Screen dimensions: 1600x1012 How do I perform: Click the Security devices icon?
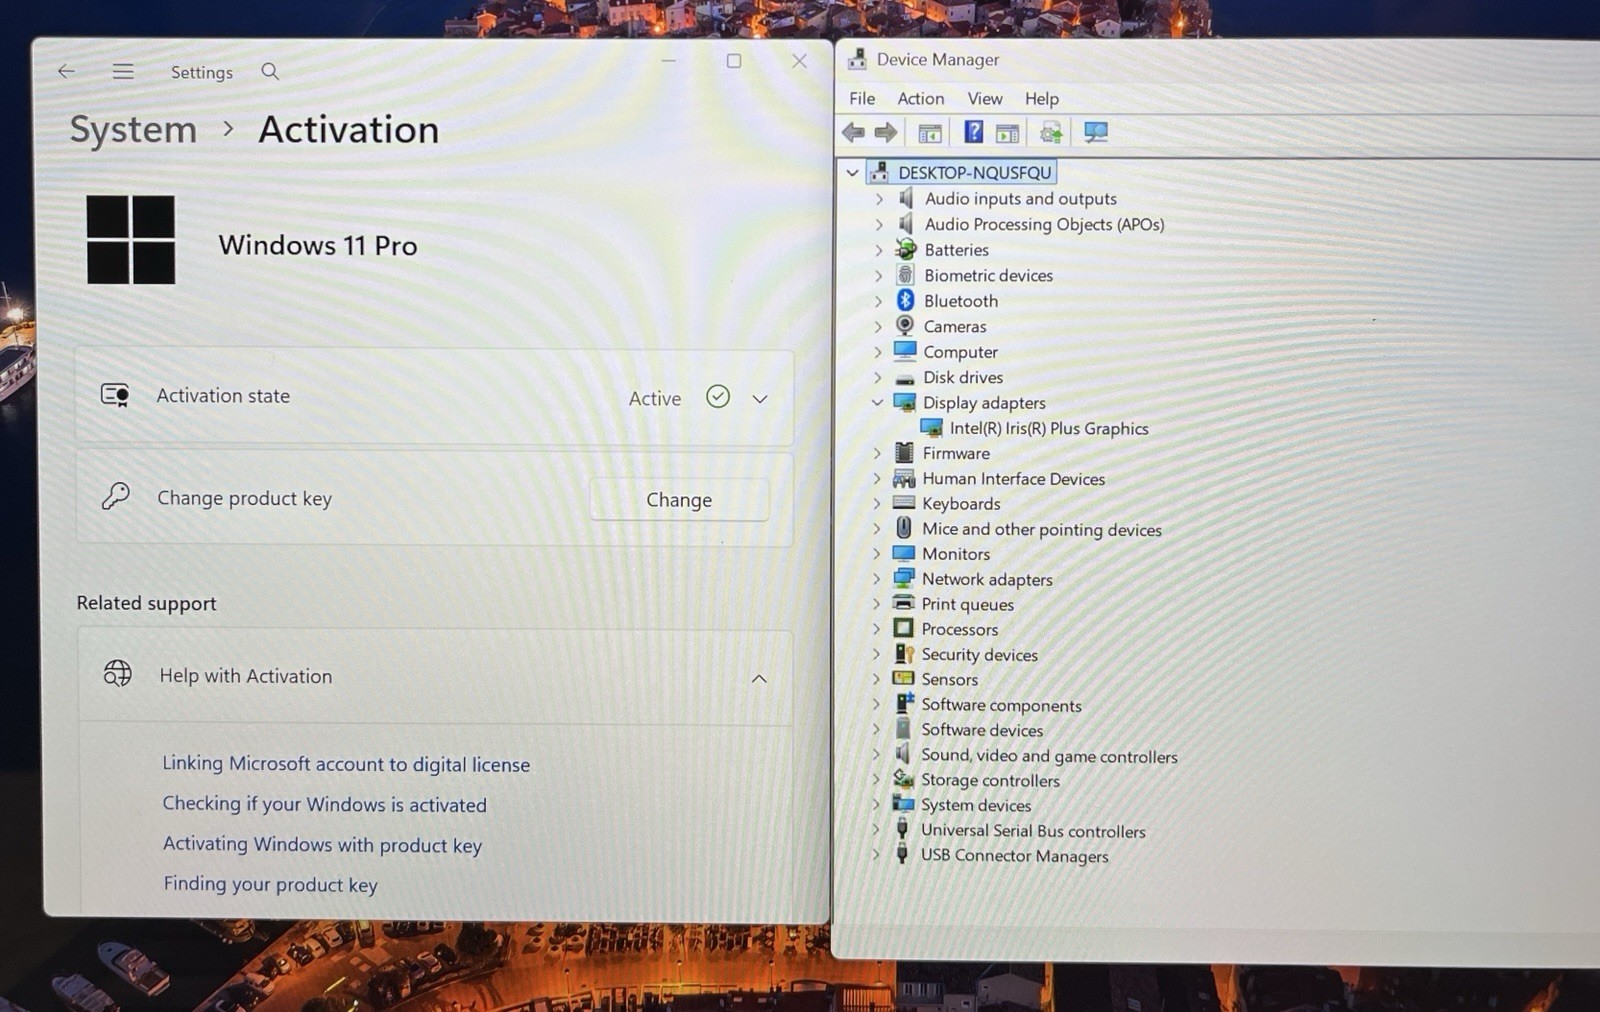(903, 653)
